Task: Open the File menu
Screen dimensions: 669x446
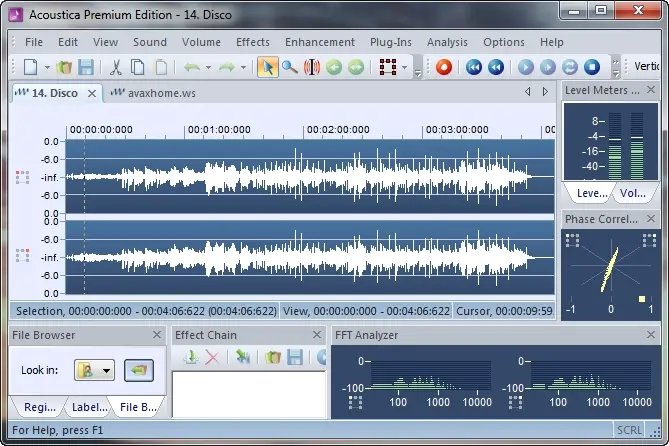Action: 34,42
